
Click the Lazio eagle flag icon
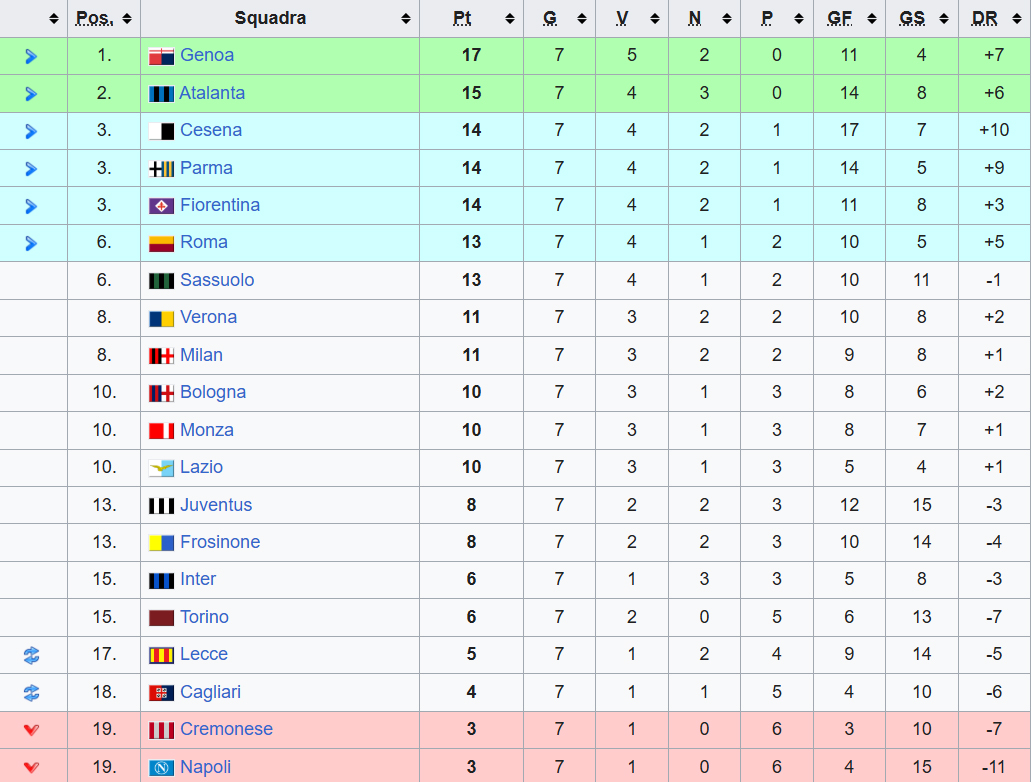coord(161,468)
